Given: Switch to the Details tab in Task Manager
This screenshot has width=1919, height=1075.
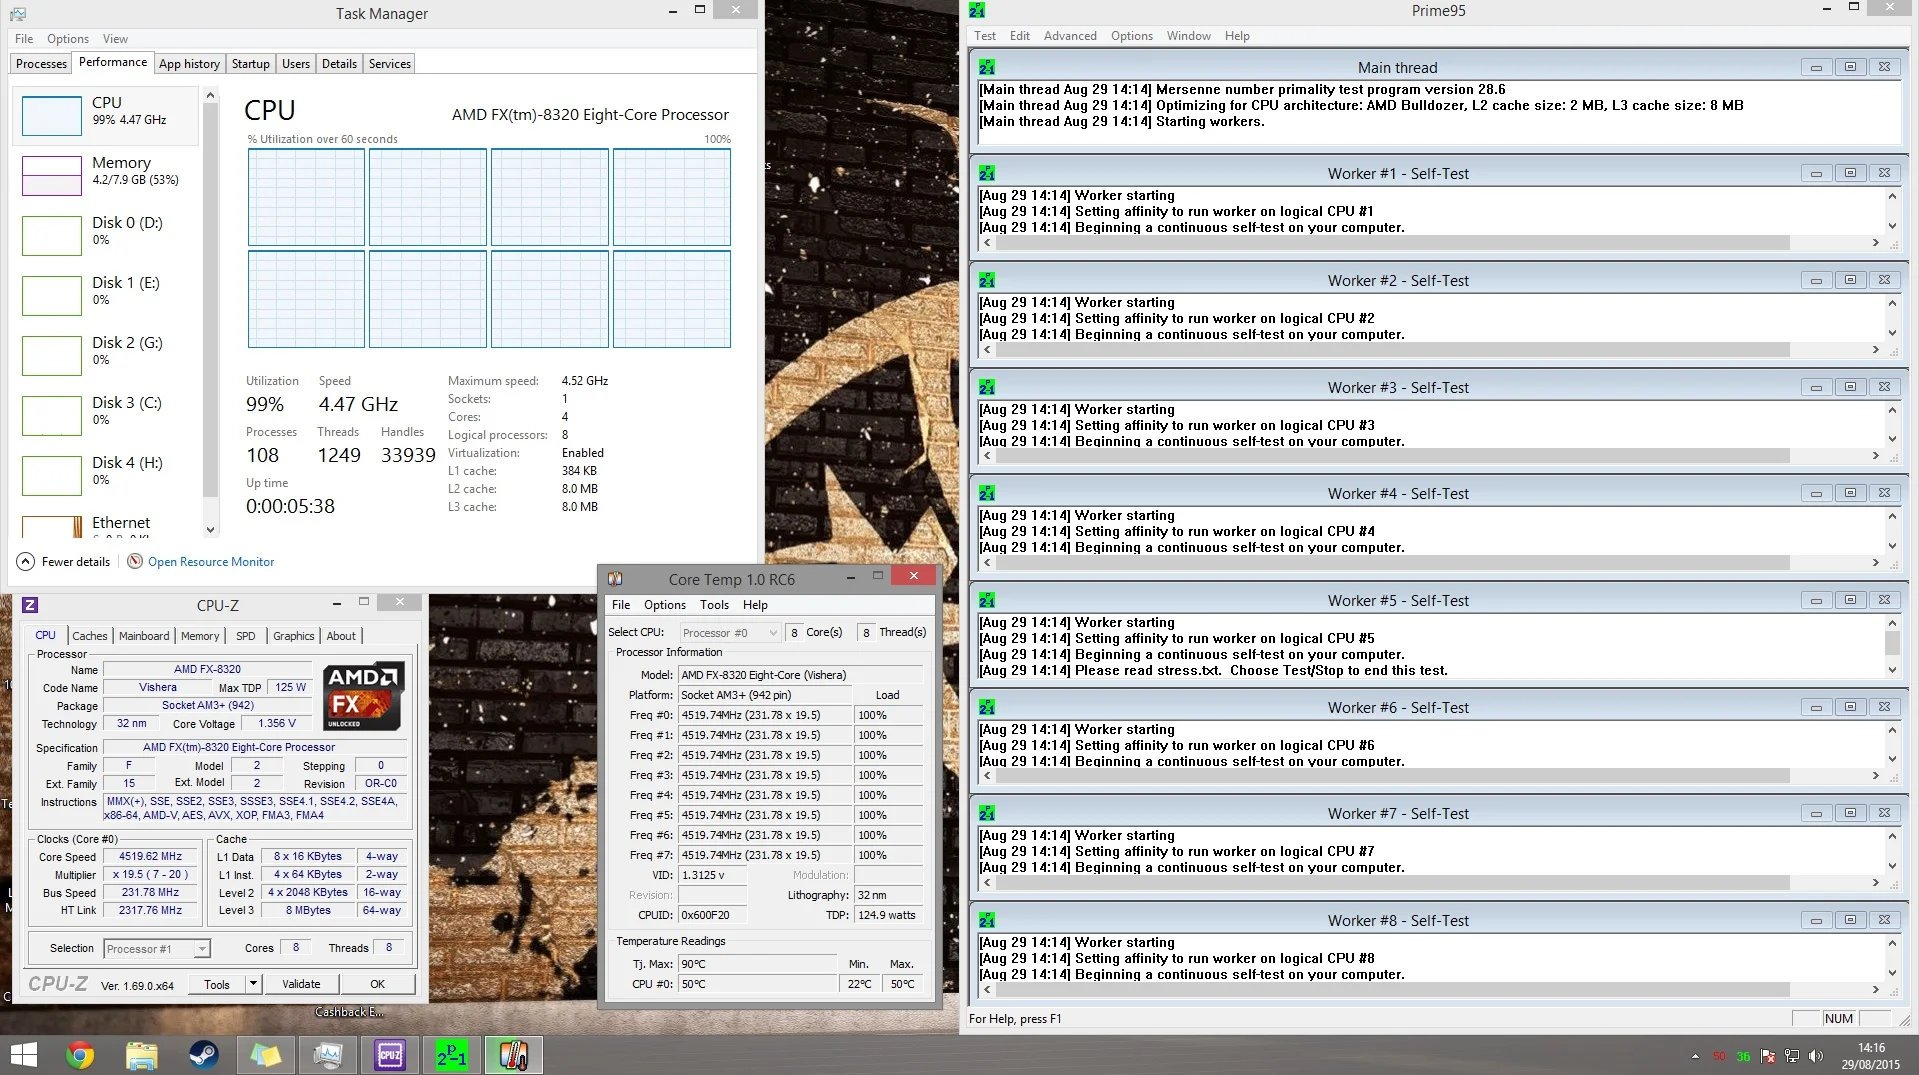Looking at the screenshot, I should point(339,63).
